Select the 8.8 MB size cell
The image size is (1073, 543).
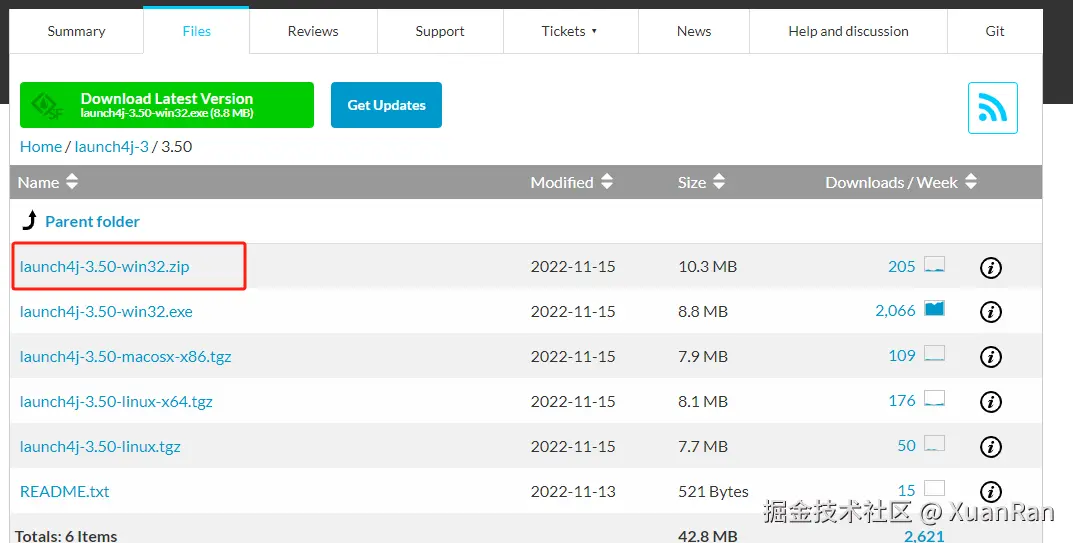(x=703, y=312)
